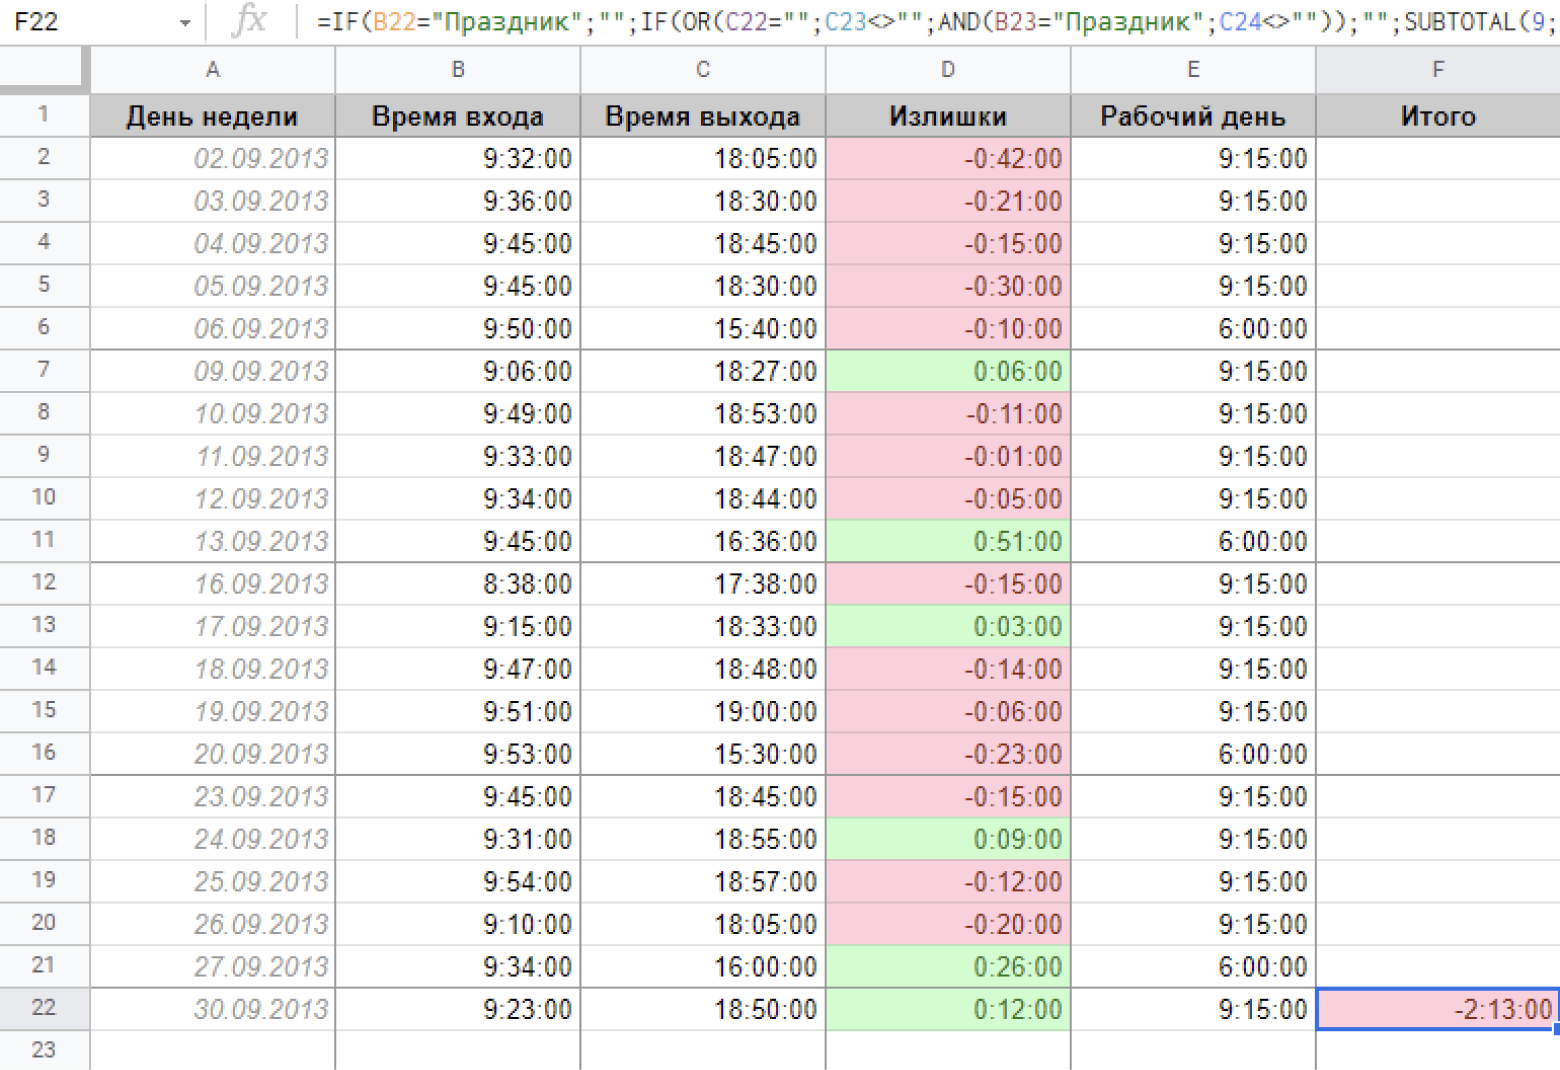Viewport: 1560px width, 1070px height.
Task: Select column E header
Action: [x=1193, y=70]
